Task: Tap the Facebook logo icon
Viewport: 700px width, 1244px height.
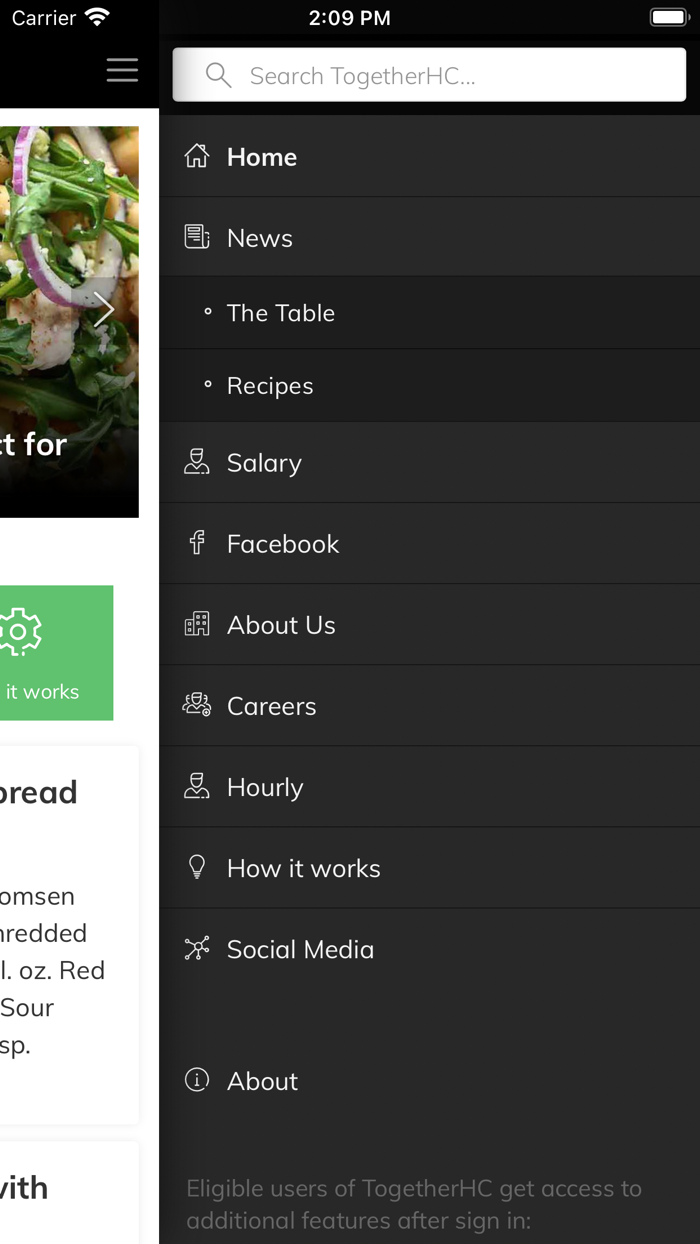Action: click(197, 543)
